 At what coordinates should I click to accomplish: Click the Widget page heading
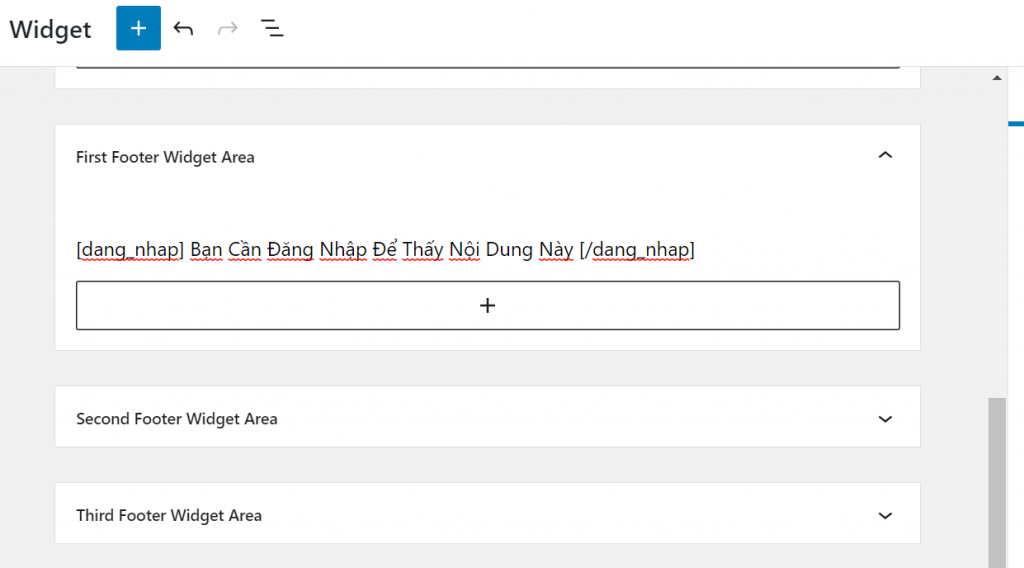point(50,29)
